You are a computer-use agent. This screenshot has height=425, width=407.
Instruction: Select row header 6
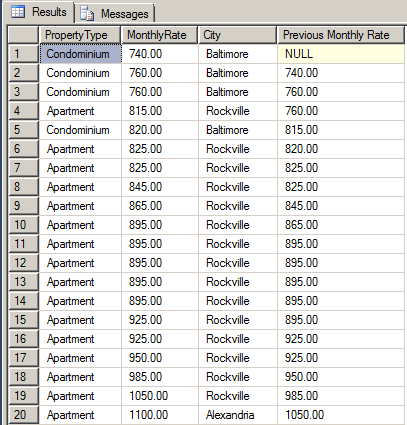(x=23, y=149)
